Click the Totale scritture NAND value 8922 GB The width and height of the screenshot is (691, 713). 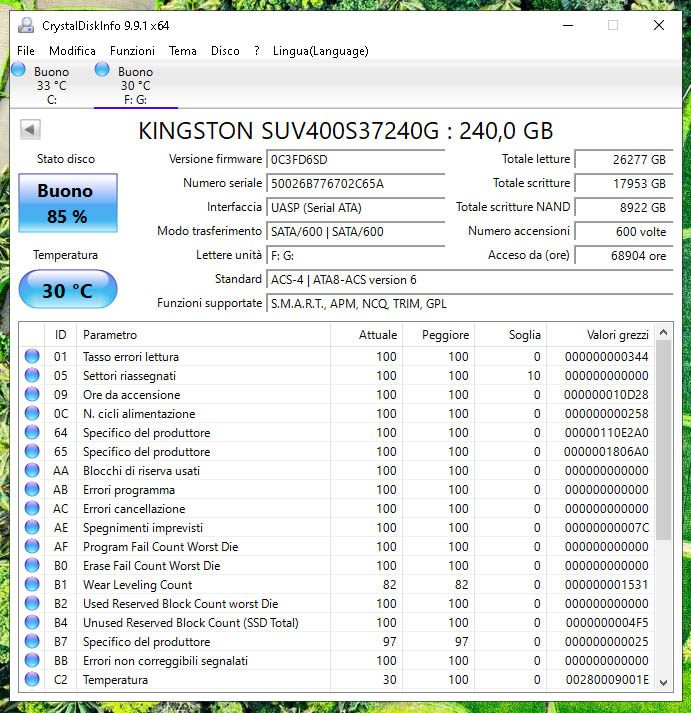coord(624,208)
